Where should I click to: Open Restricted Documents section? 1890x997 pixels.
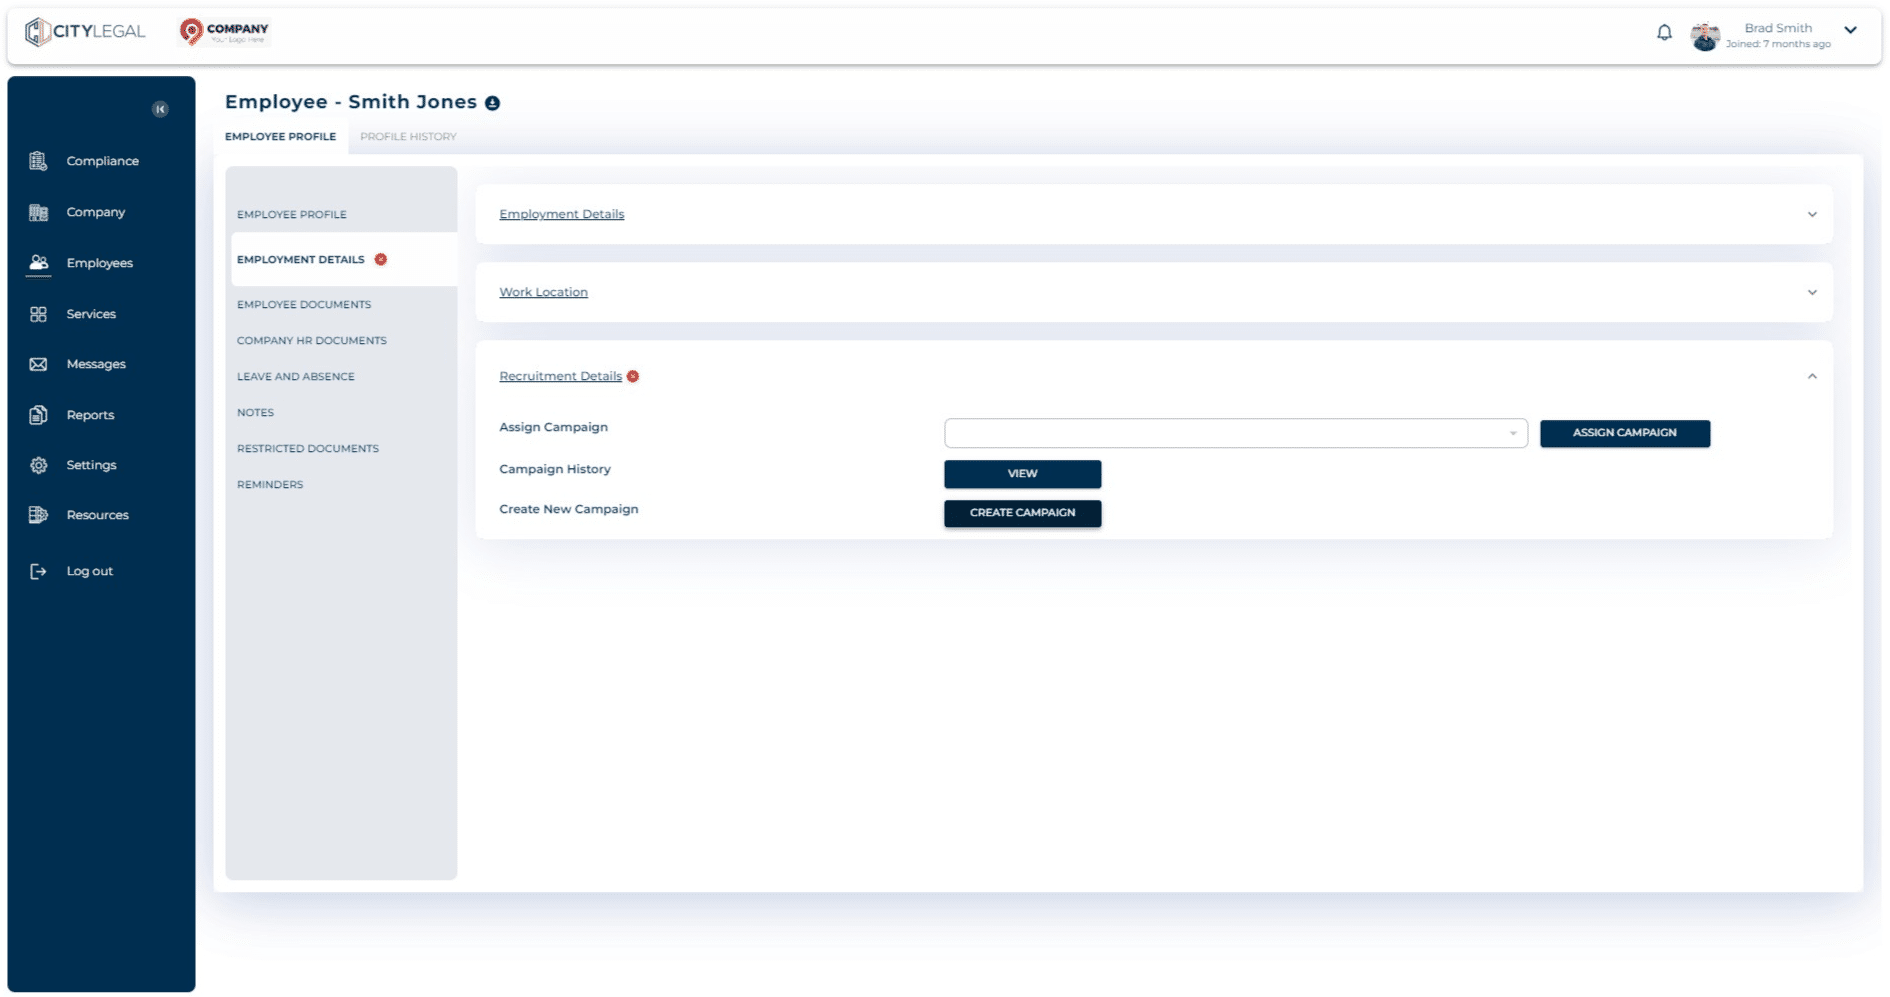[307, 448]
